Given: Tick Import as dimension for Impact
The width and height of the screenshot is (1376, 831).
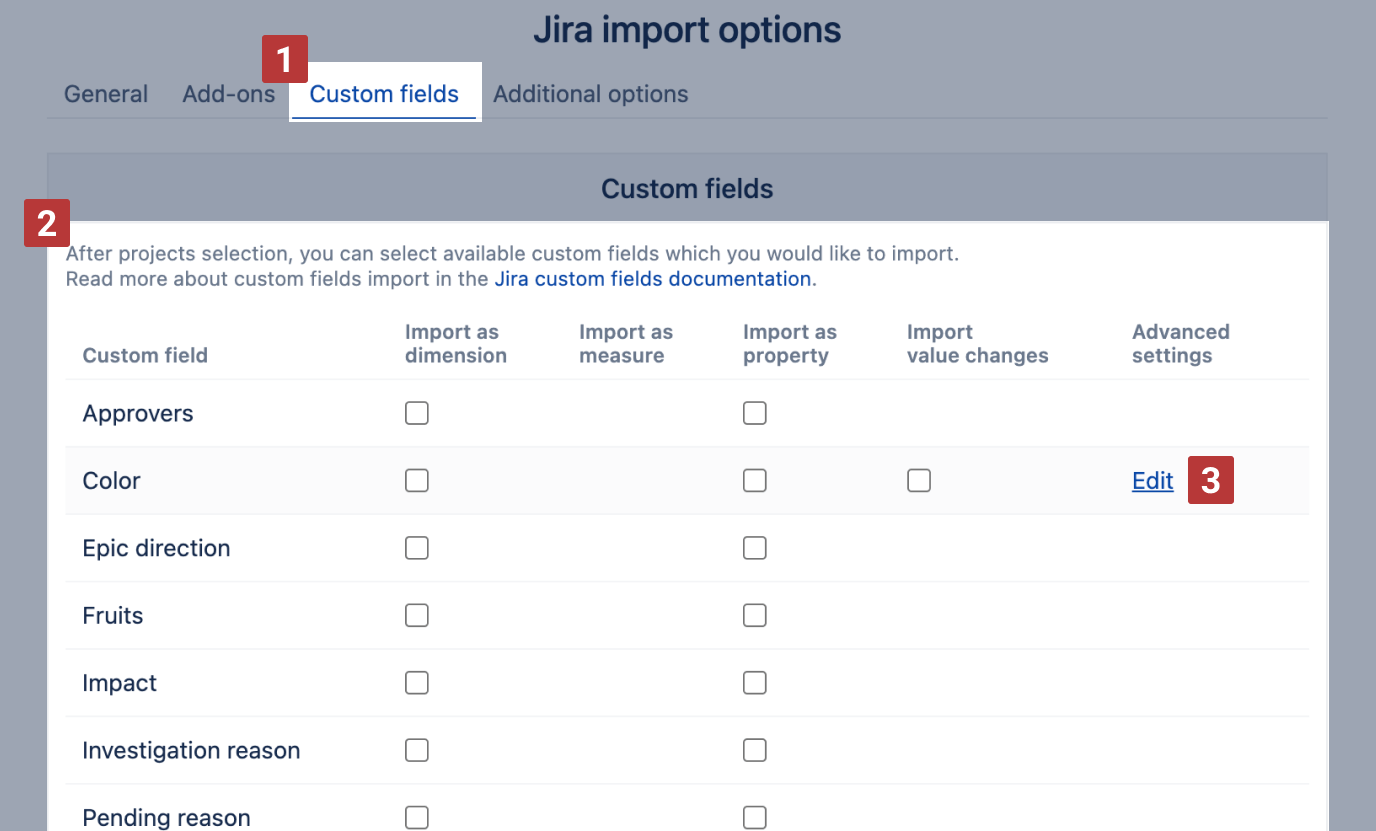Looking at the screenshot, I should point(417,683).
